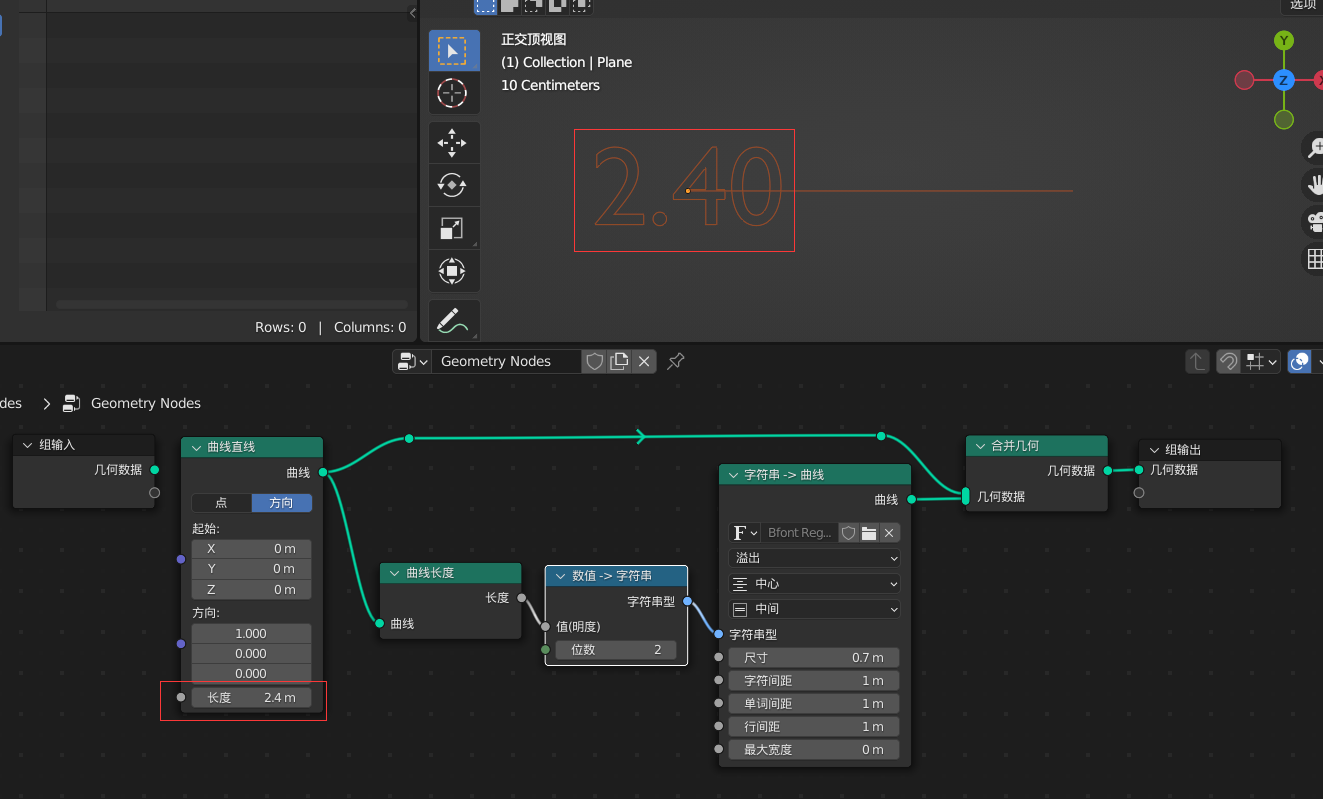Toggle the node editor pin icon
1323x799 pixels.
676,361
